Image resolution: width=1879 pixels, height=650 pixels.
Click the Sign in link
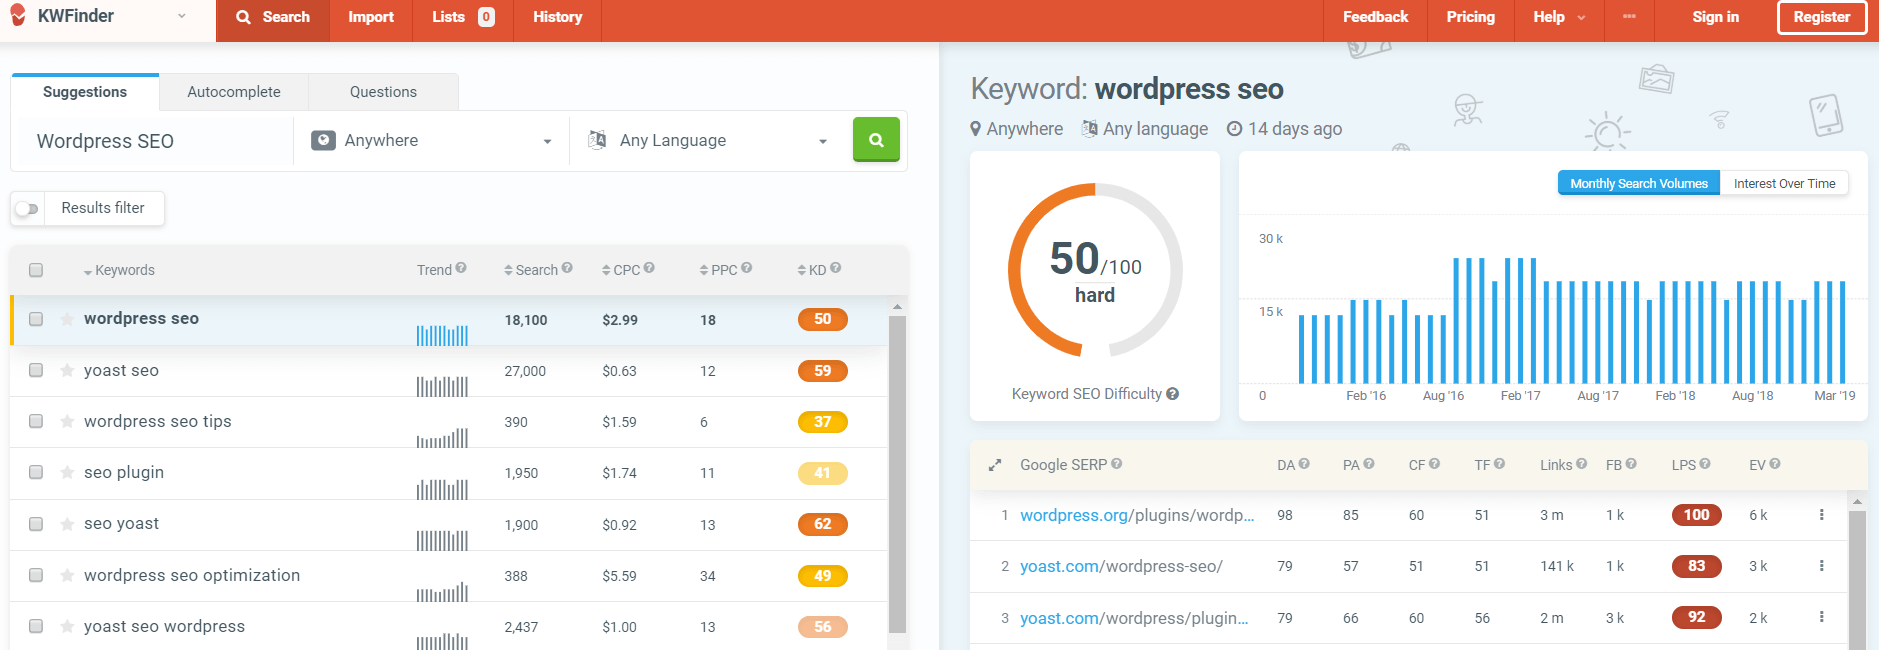(x=1715, y=17)
